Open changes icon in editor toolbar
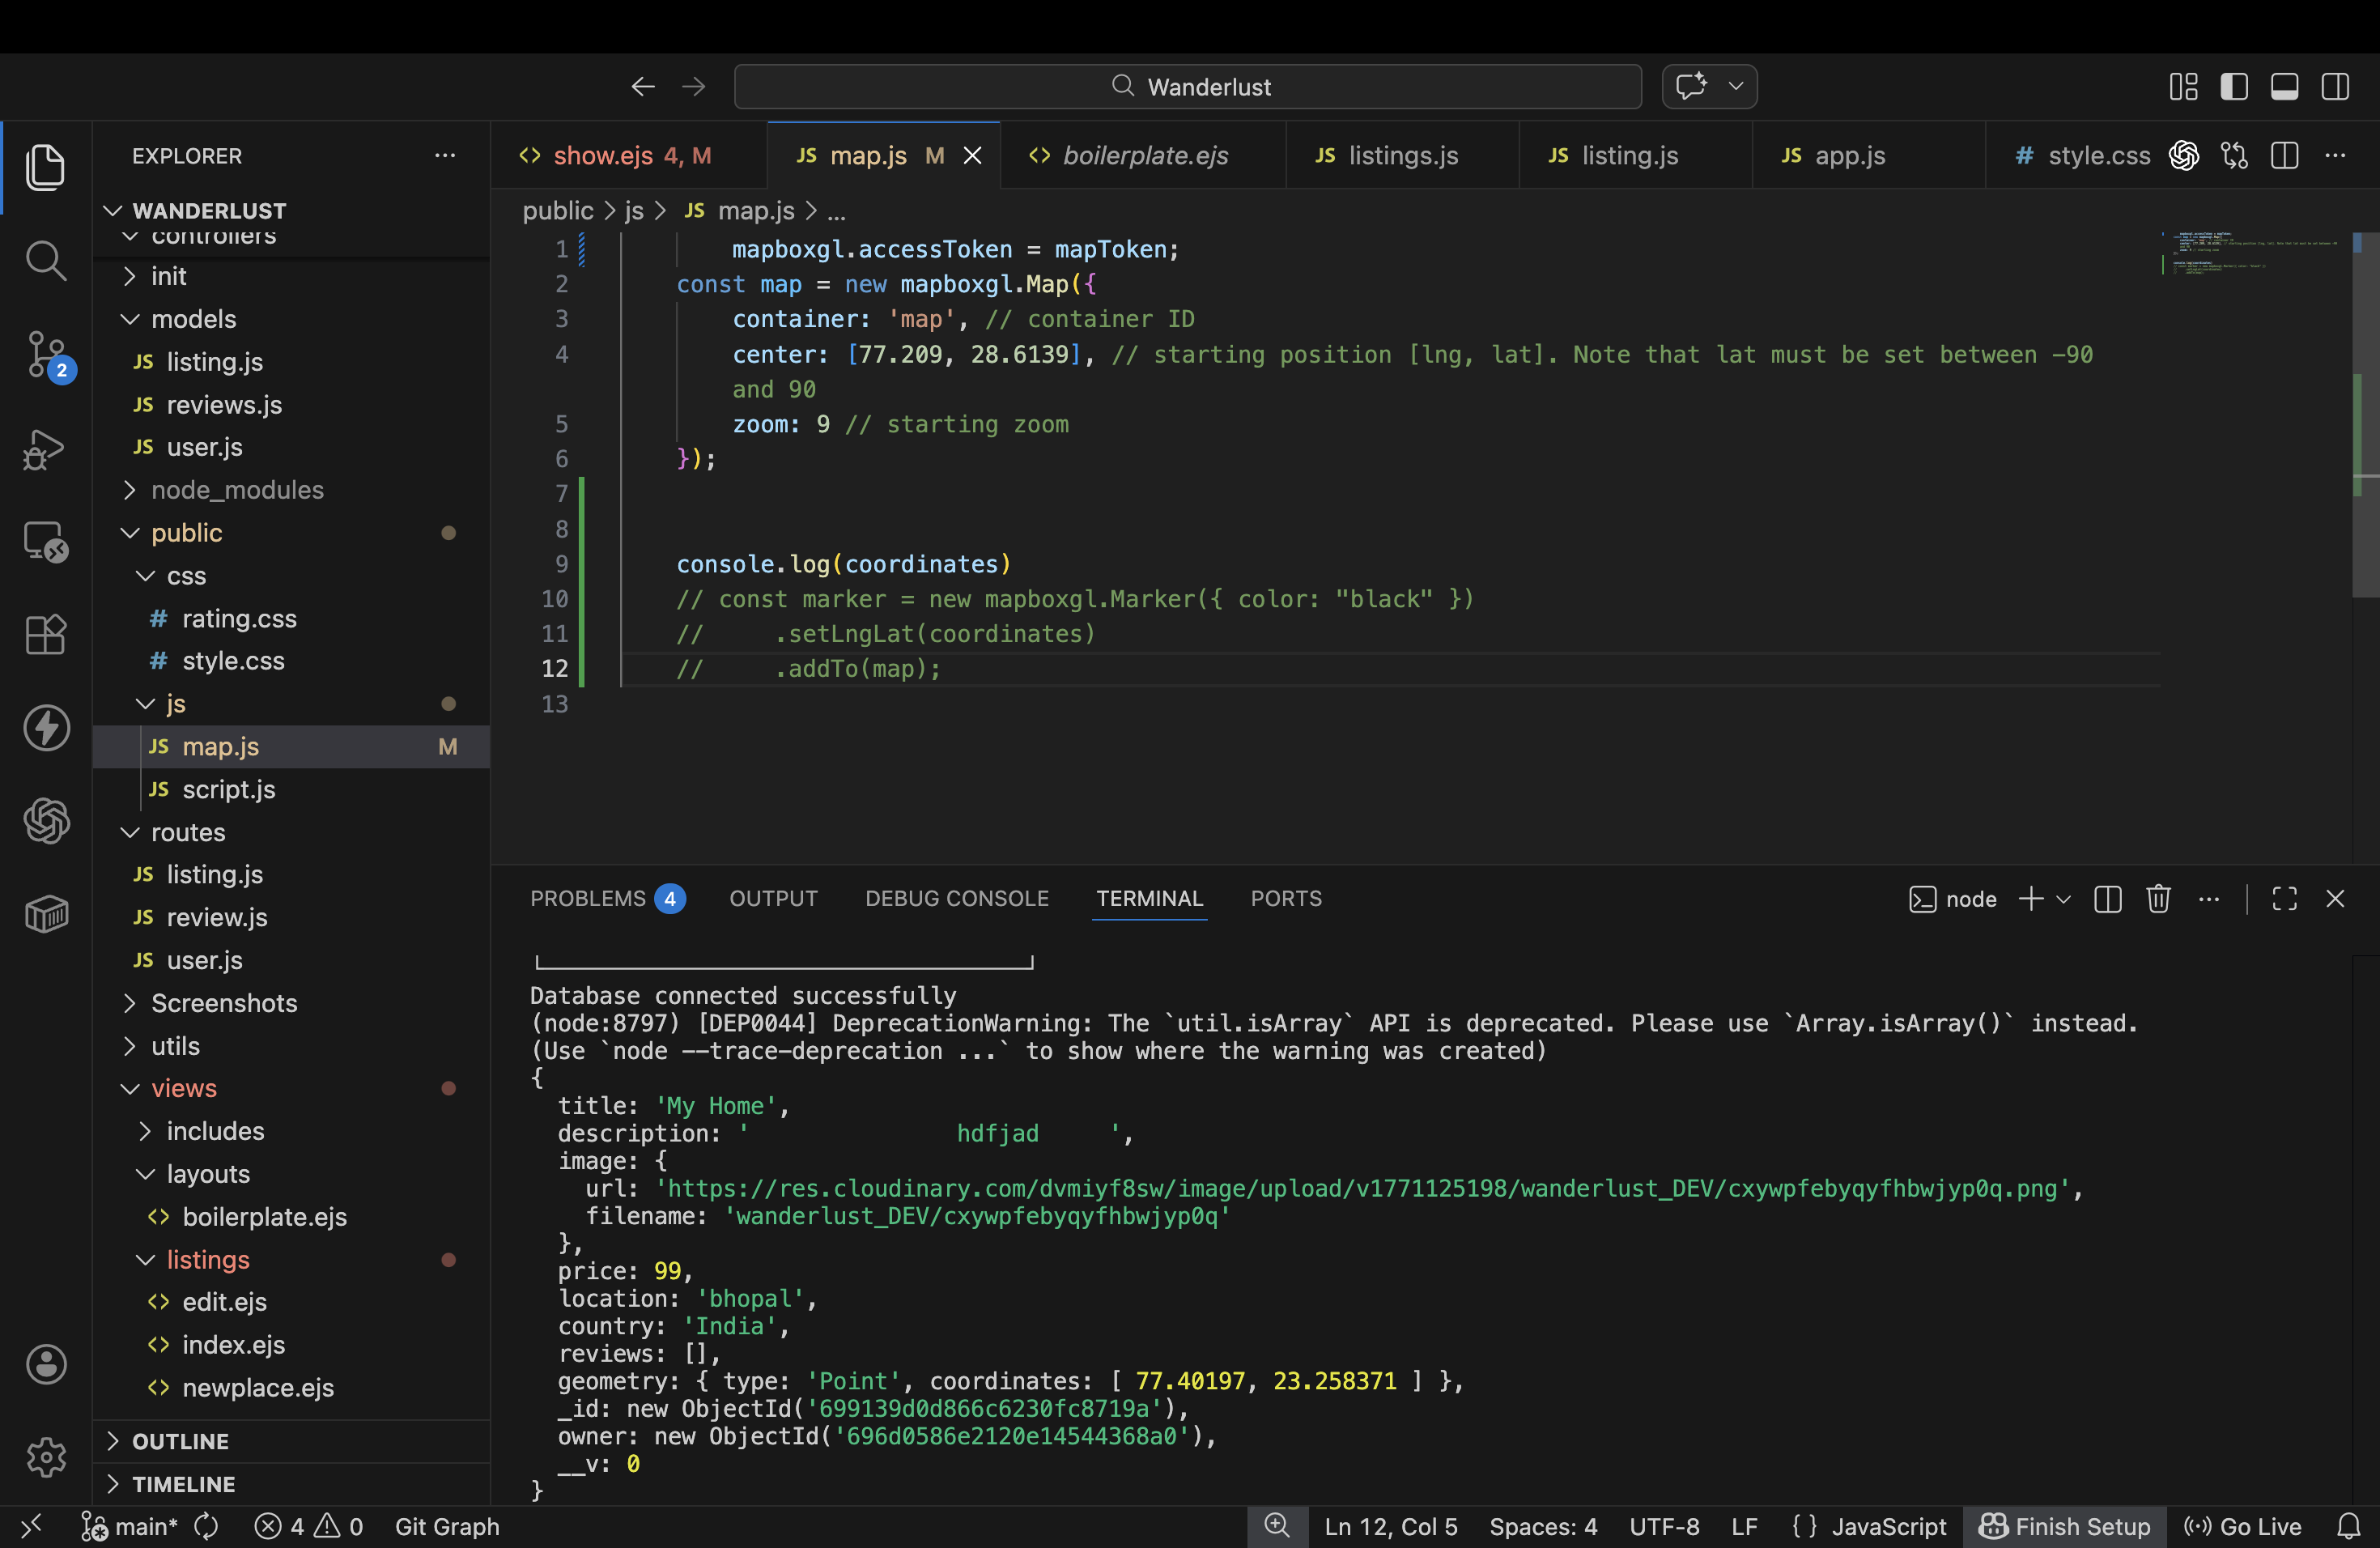2380x1548 pixels. point(2234,155)
